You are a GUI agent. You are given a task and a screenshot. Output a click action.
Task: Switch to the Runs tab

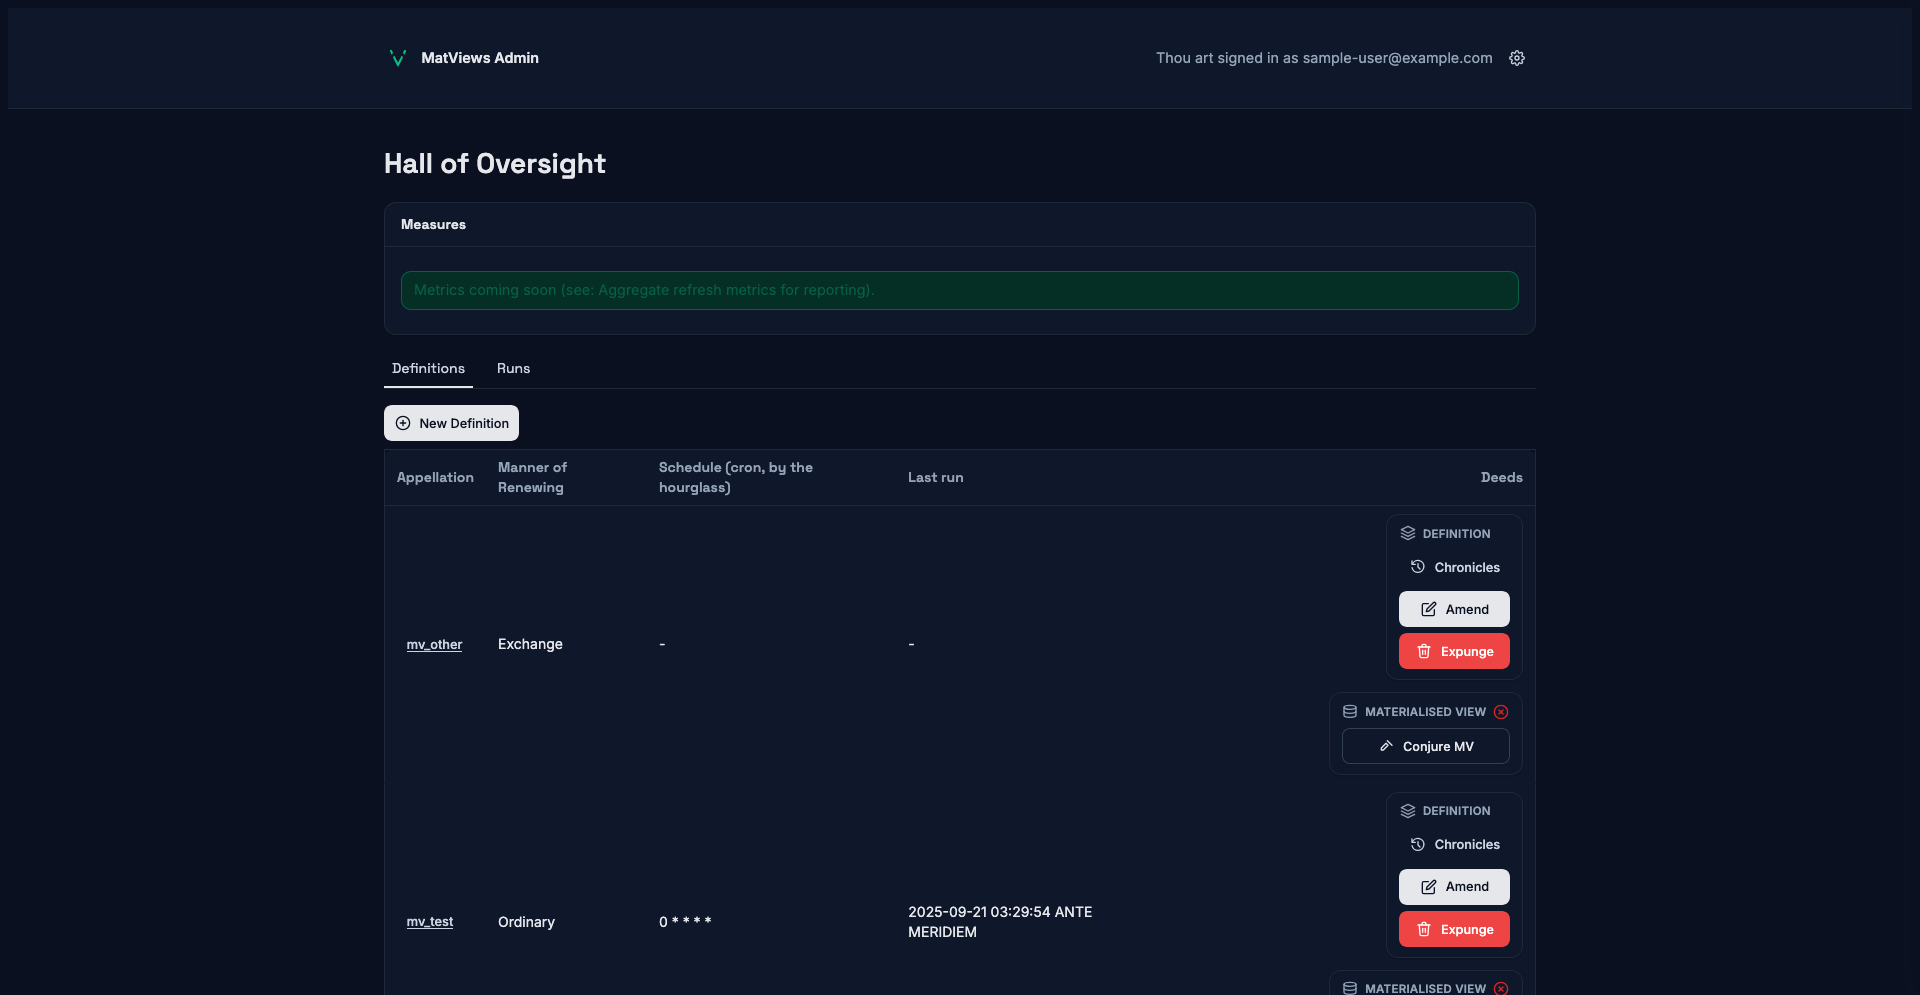513,369
